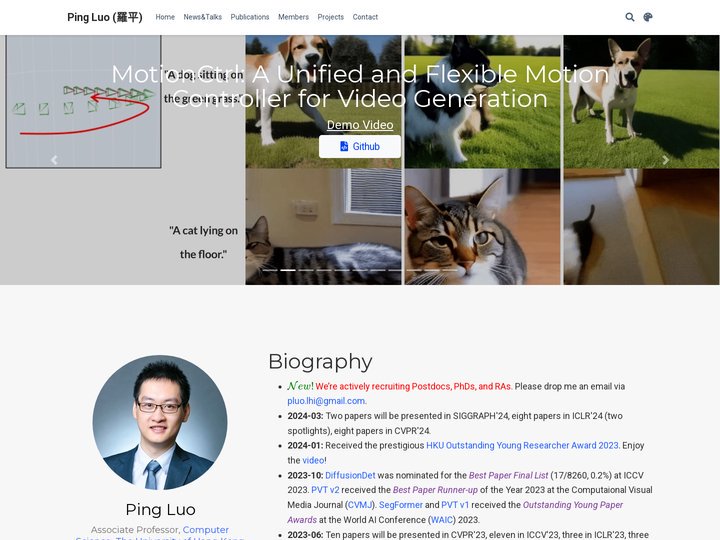Screen dimensions: 720x540
Task: Open the Demo Video link
Action: (x=360, y=125)
